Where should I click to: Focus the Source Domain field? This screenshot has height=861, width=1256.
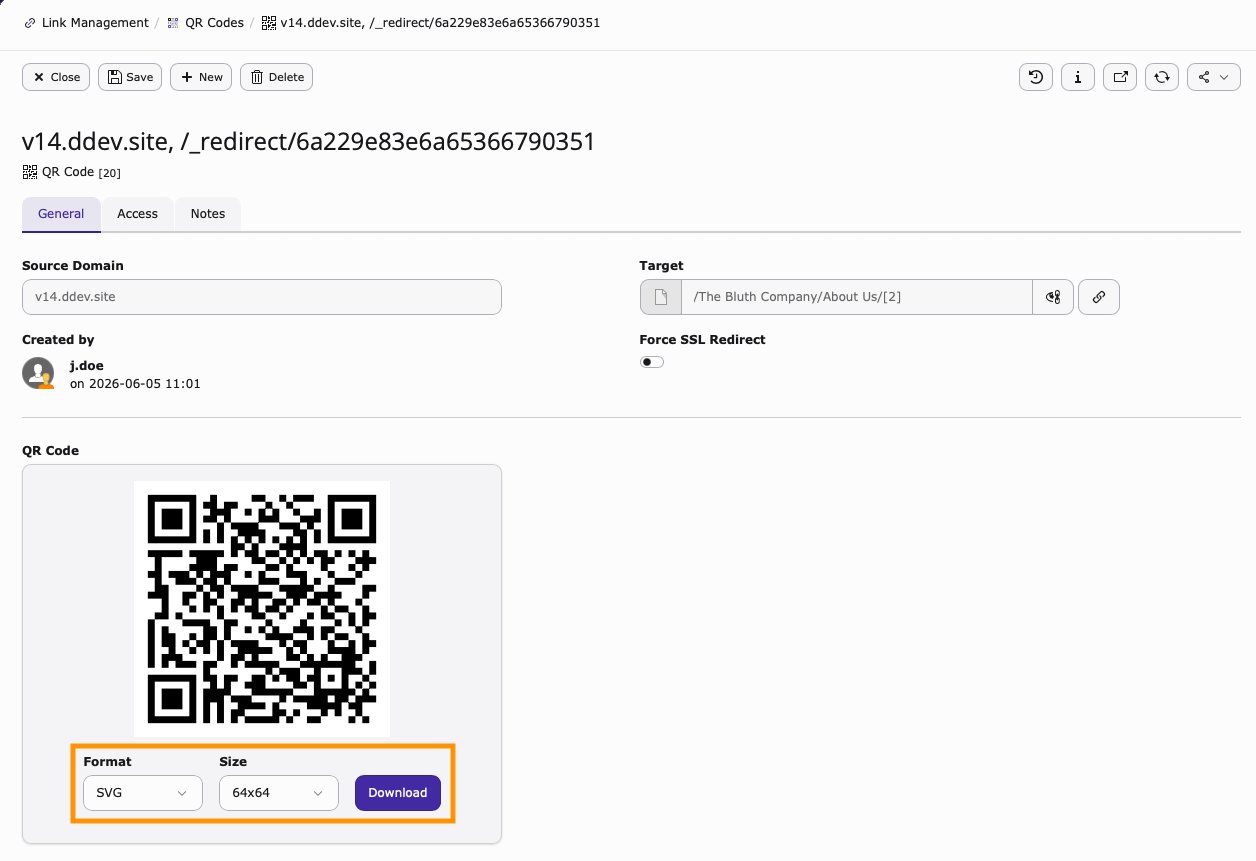pos(262,297)
